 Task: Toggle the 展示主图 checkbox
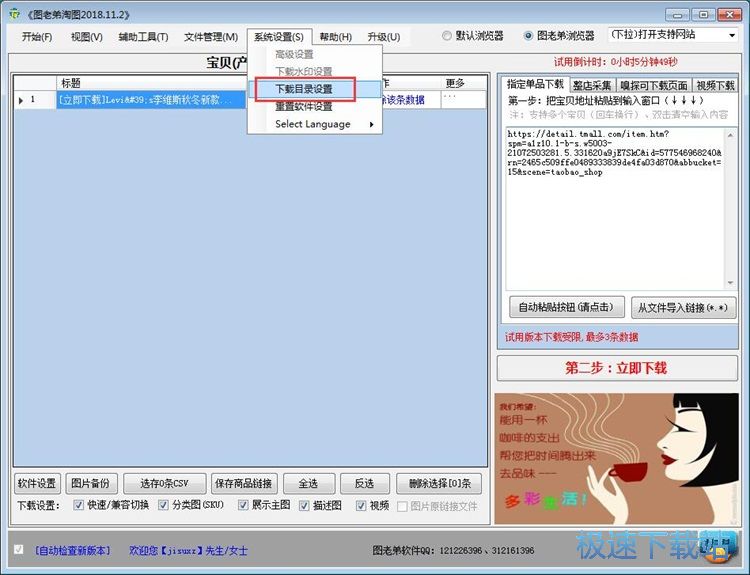pos(243,505)
